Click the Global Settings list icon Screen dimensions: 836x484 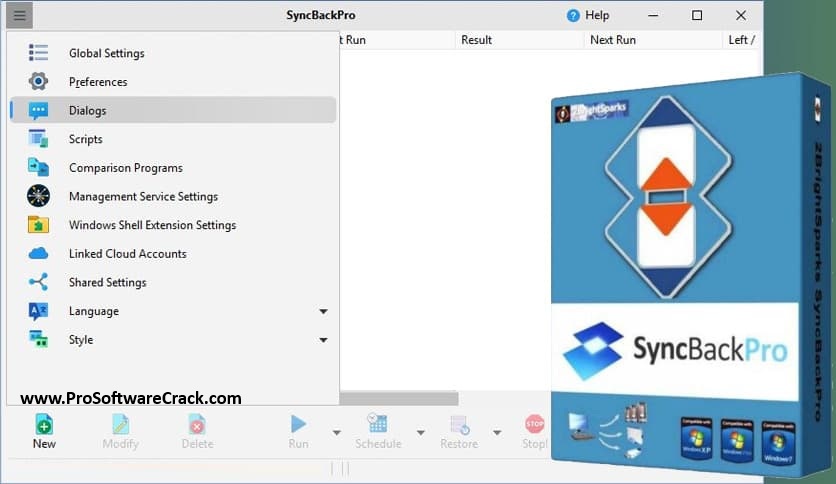coord(38,53)
